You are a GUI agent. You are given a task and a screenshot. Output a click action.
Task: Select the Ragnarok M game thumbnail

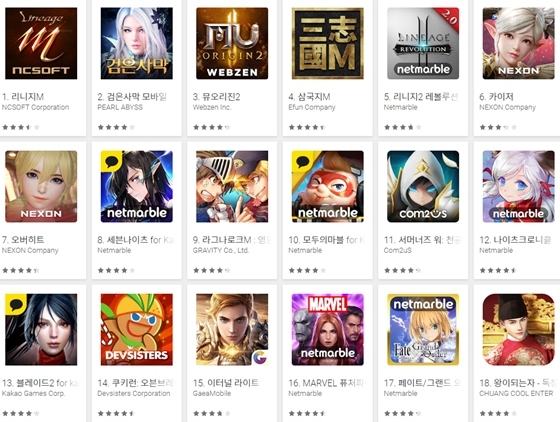(x=232, y=186)
